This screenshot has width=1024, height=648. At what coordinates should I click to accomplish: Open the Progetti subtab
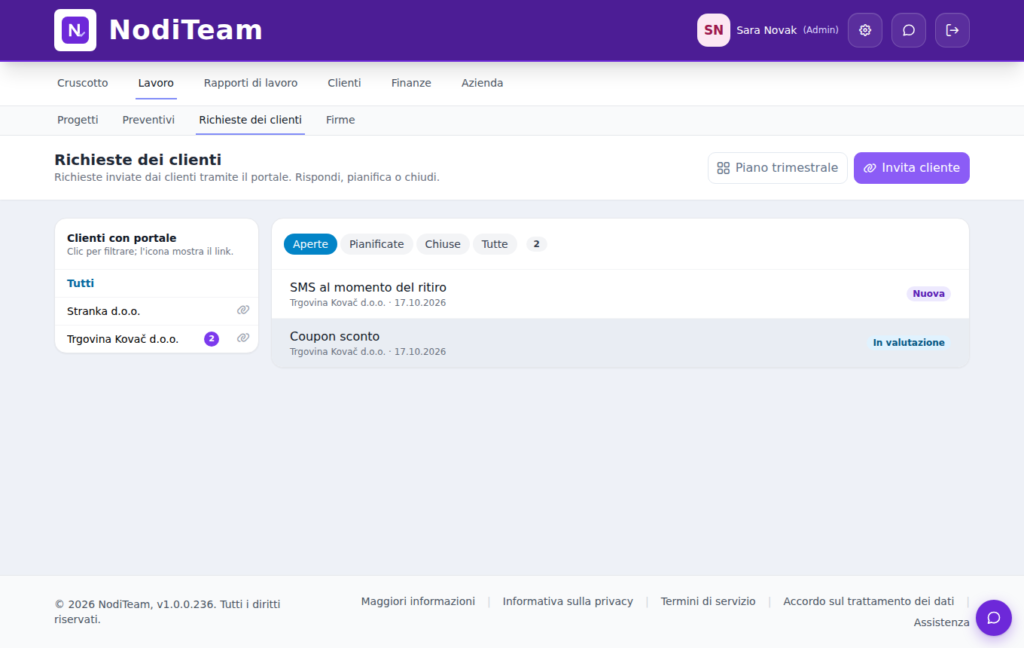78,120
